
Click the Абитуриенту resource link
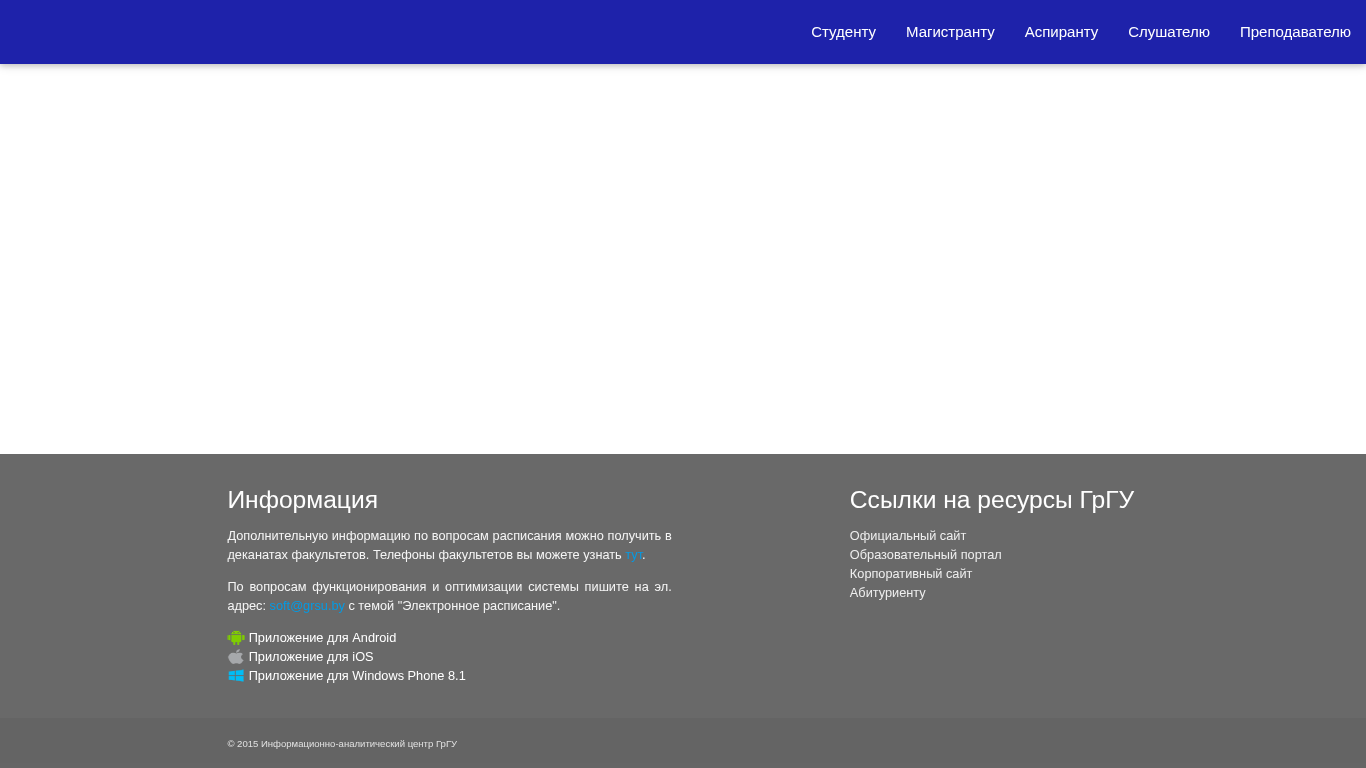(x=888, y=593)
